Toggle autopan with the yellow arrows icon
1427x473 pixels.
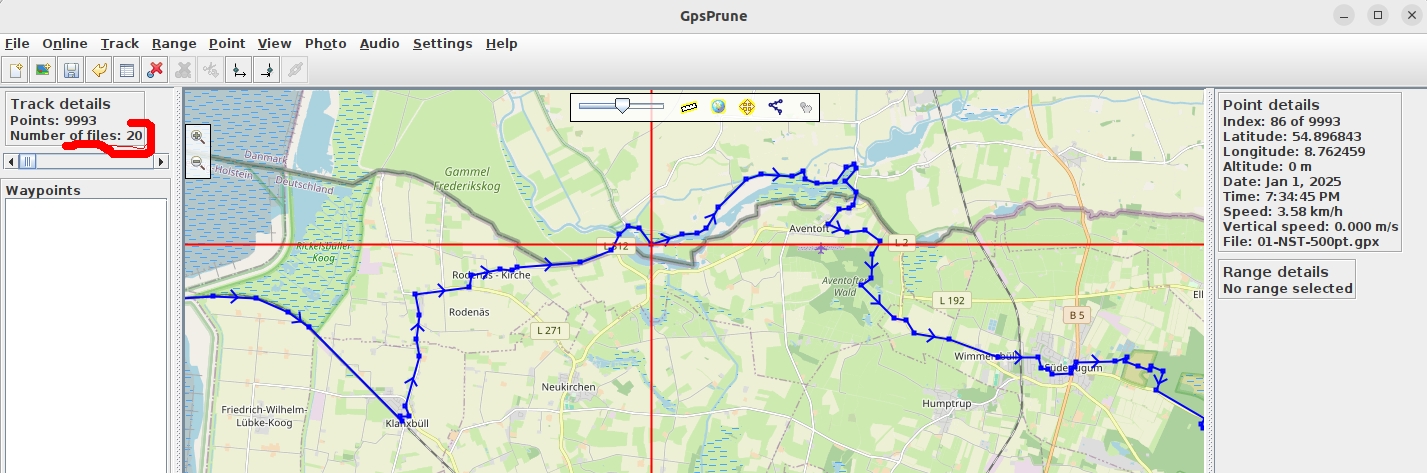tap(747, 107)
